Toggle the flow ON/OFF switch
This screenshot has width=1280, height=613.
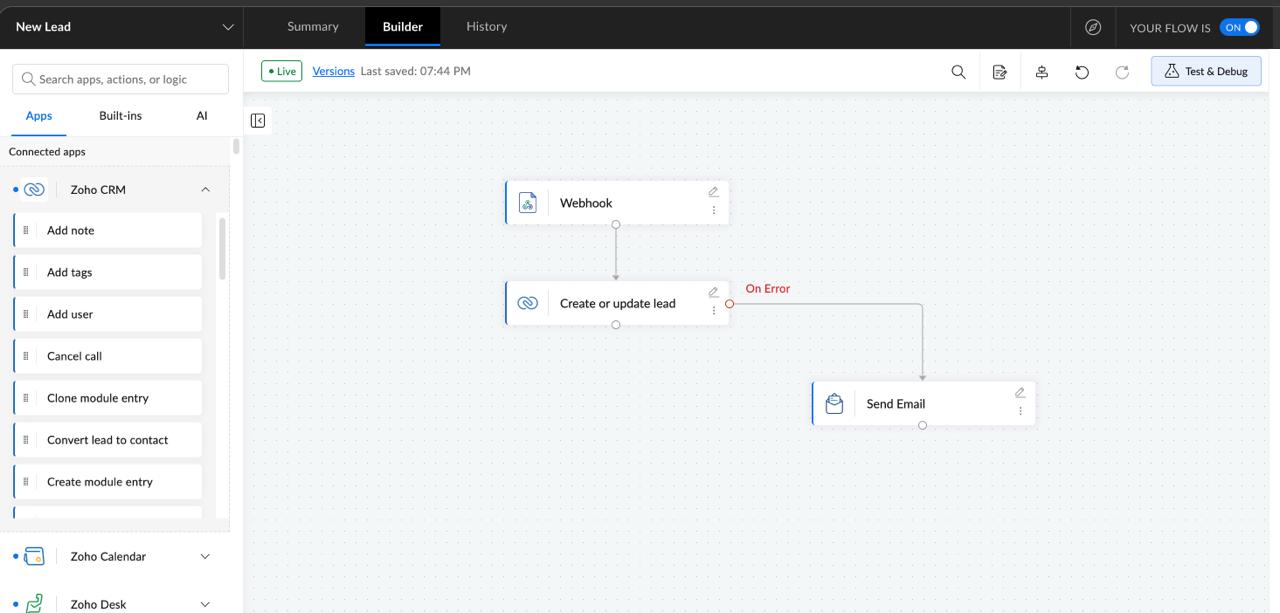coord(1240,27)
